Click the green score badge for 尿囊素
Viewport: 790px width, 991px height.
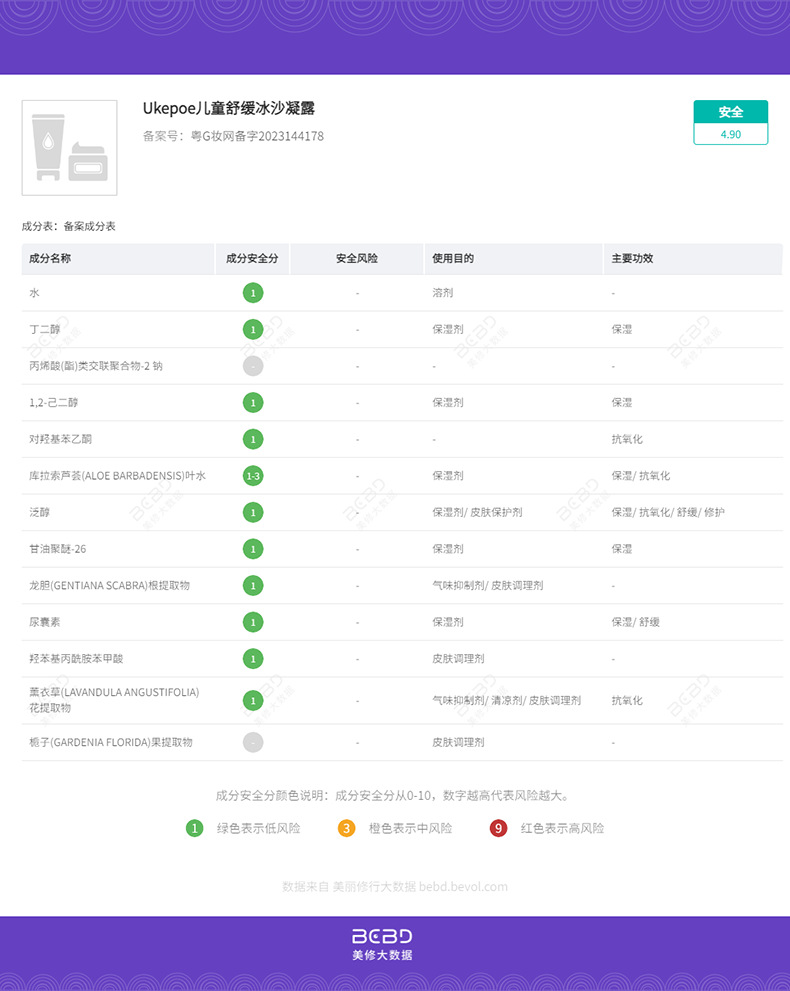click(253, 623)
